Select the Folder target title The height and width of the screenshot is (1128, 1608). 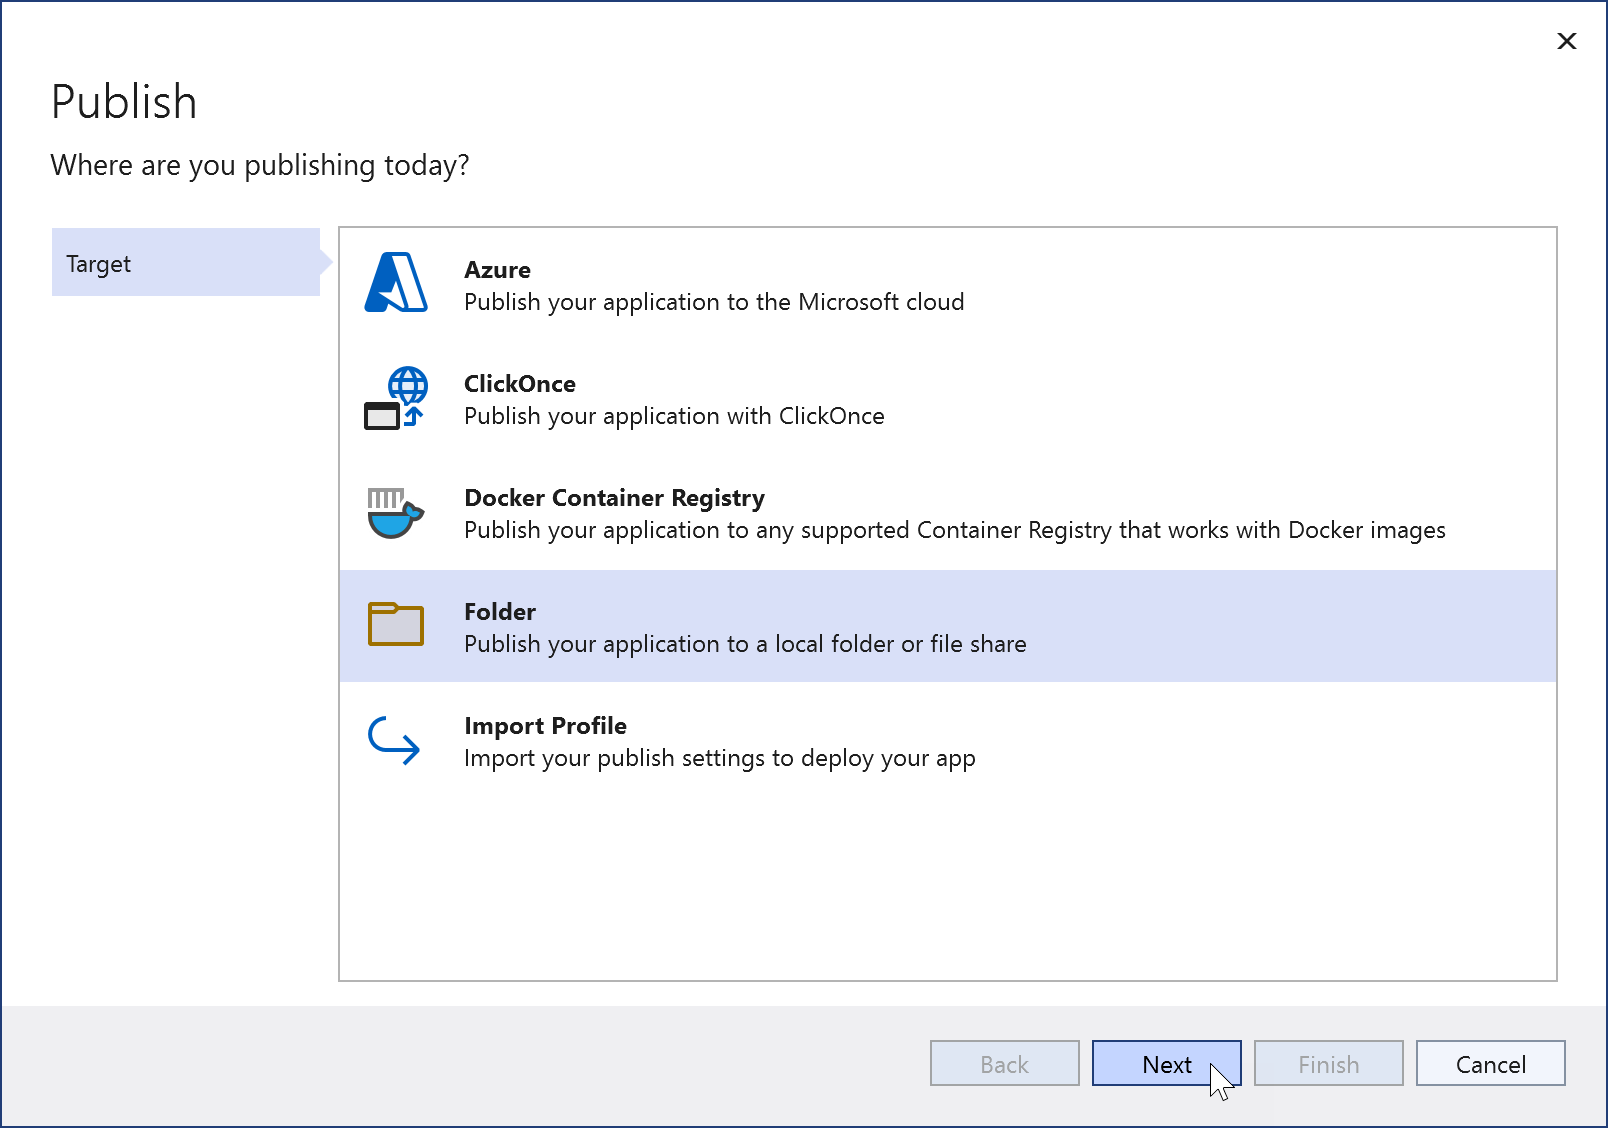[499, 612]
